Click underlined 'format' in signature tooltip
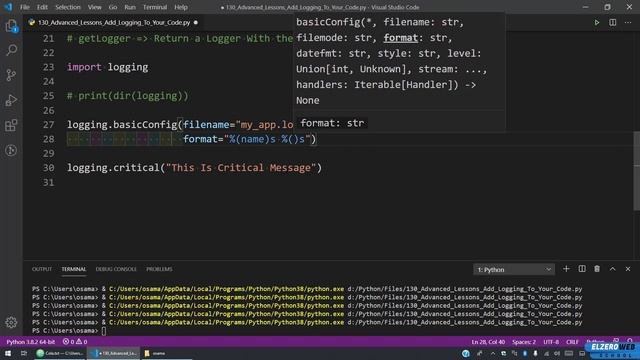 400,38
